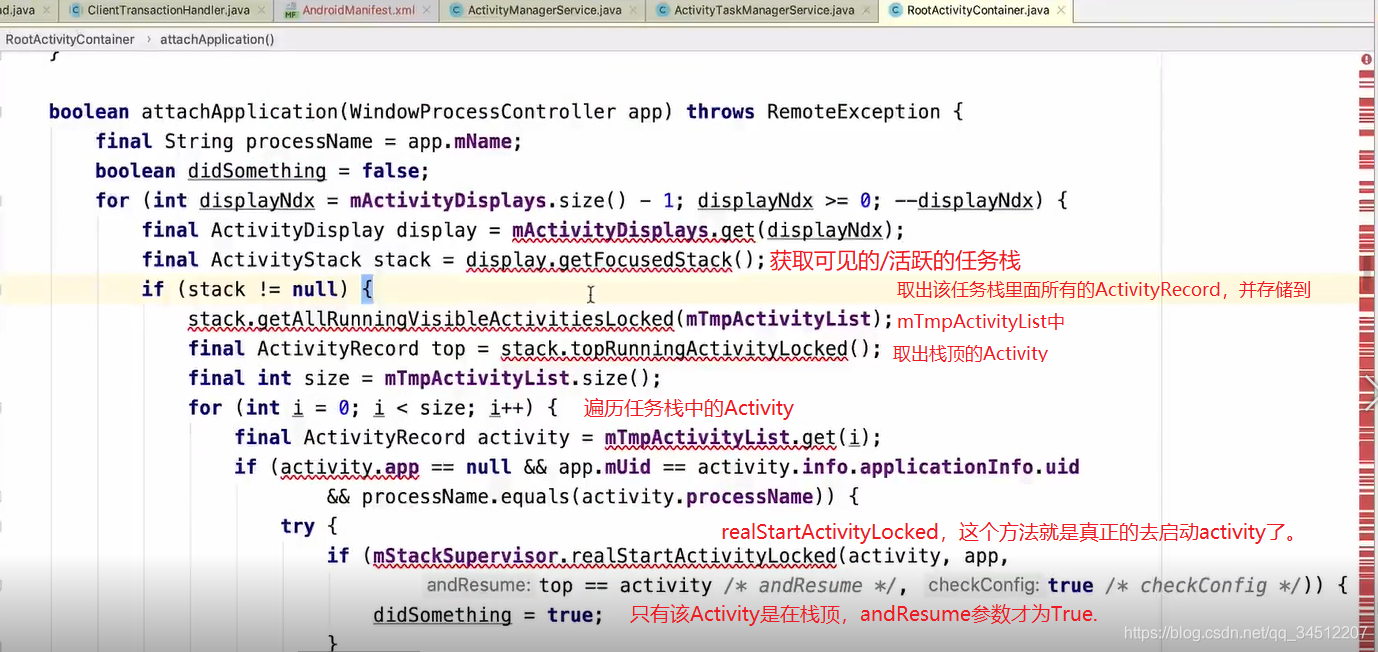Click mStackSupervisor field reference
Viewport: 1378px width, 652px height.
pos(465,556)
